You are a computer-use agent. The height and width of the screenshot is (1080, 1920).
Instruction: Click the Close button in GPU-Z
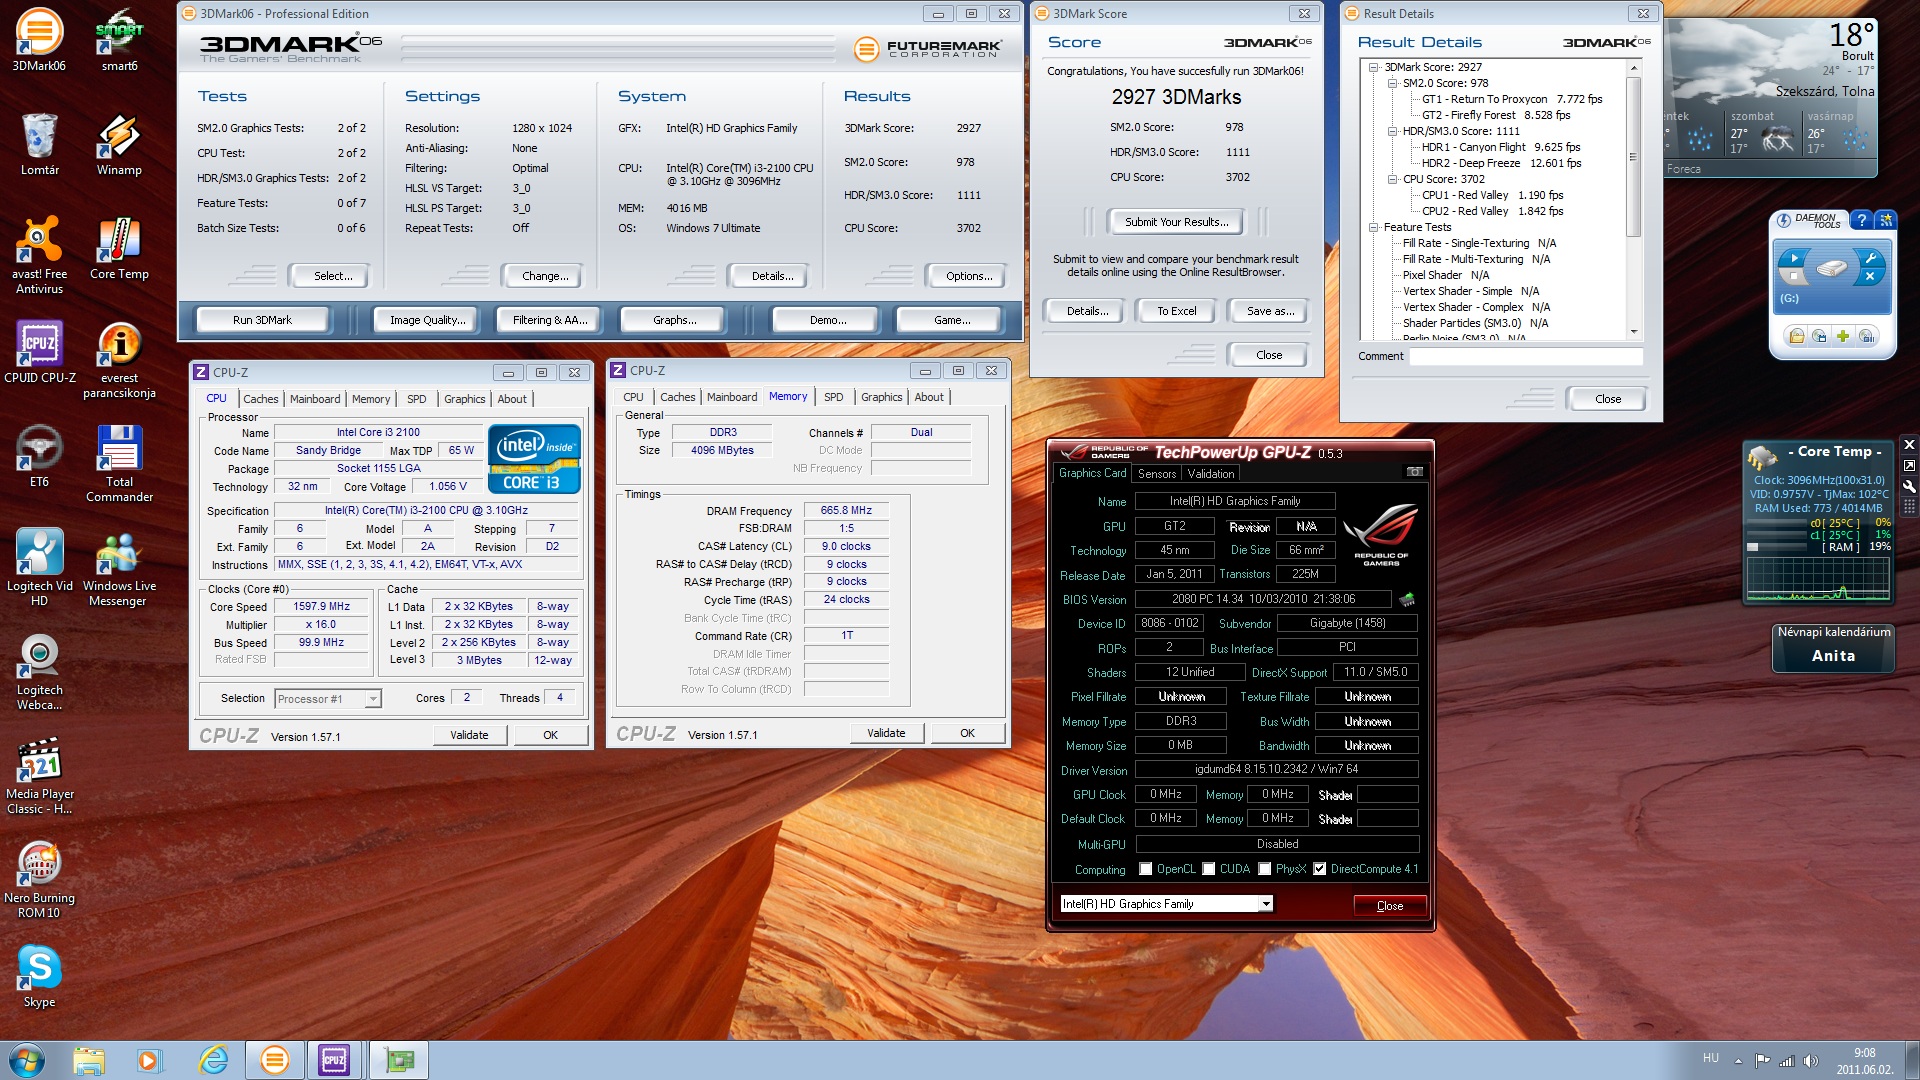click(1389, 906)
